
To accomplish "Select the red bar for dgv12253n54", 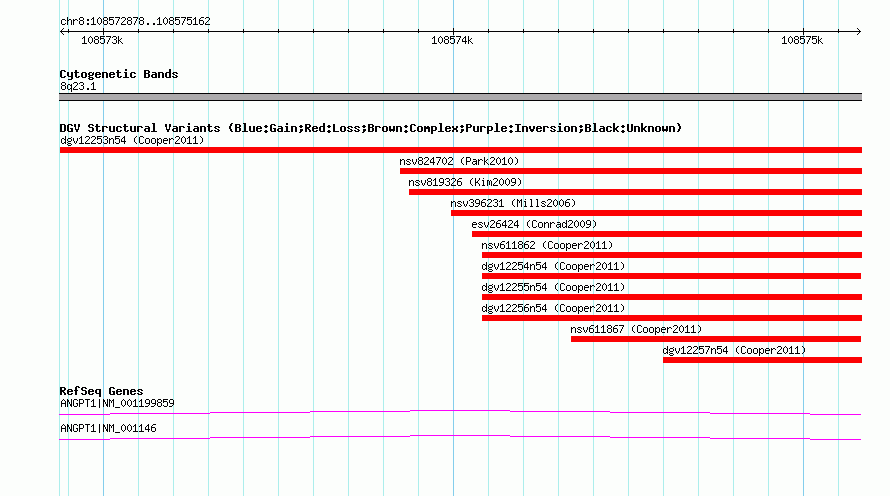I will [x=460, y=150].
